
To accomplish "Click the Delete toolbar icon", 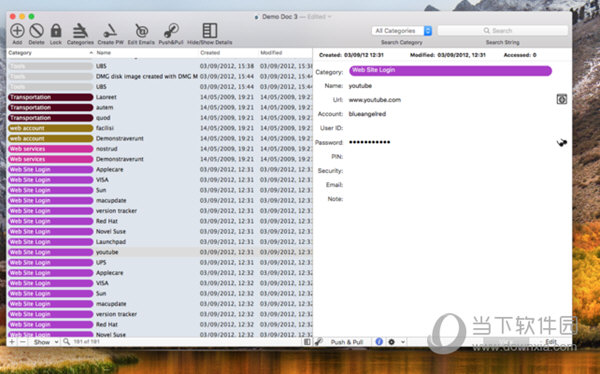I will tap(37, 31).
